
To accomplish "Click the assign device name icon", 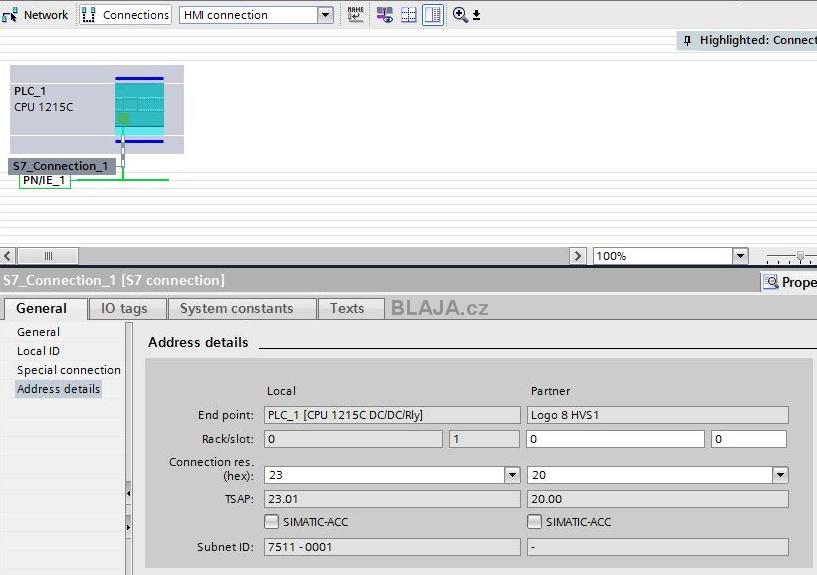I will 355,15.
